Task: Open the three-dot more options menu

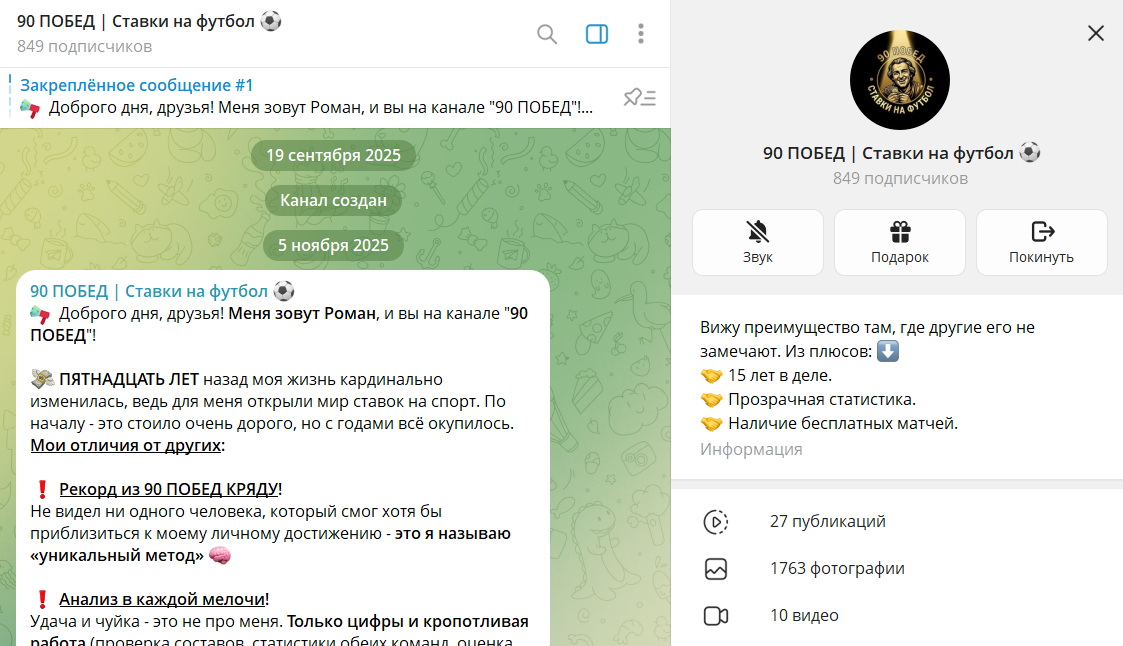Action: click(x=641, y=34)
